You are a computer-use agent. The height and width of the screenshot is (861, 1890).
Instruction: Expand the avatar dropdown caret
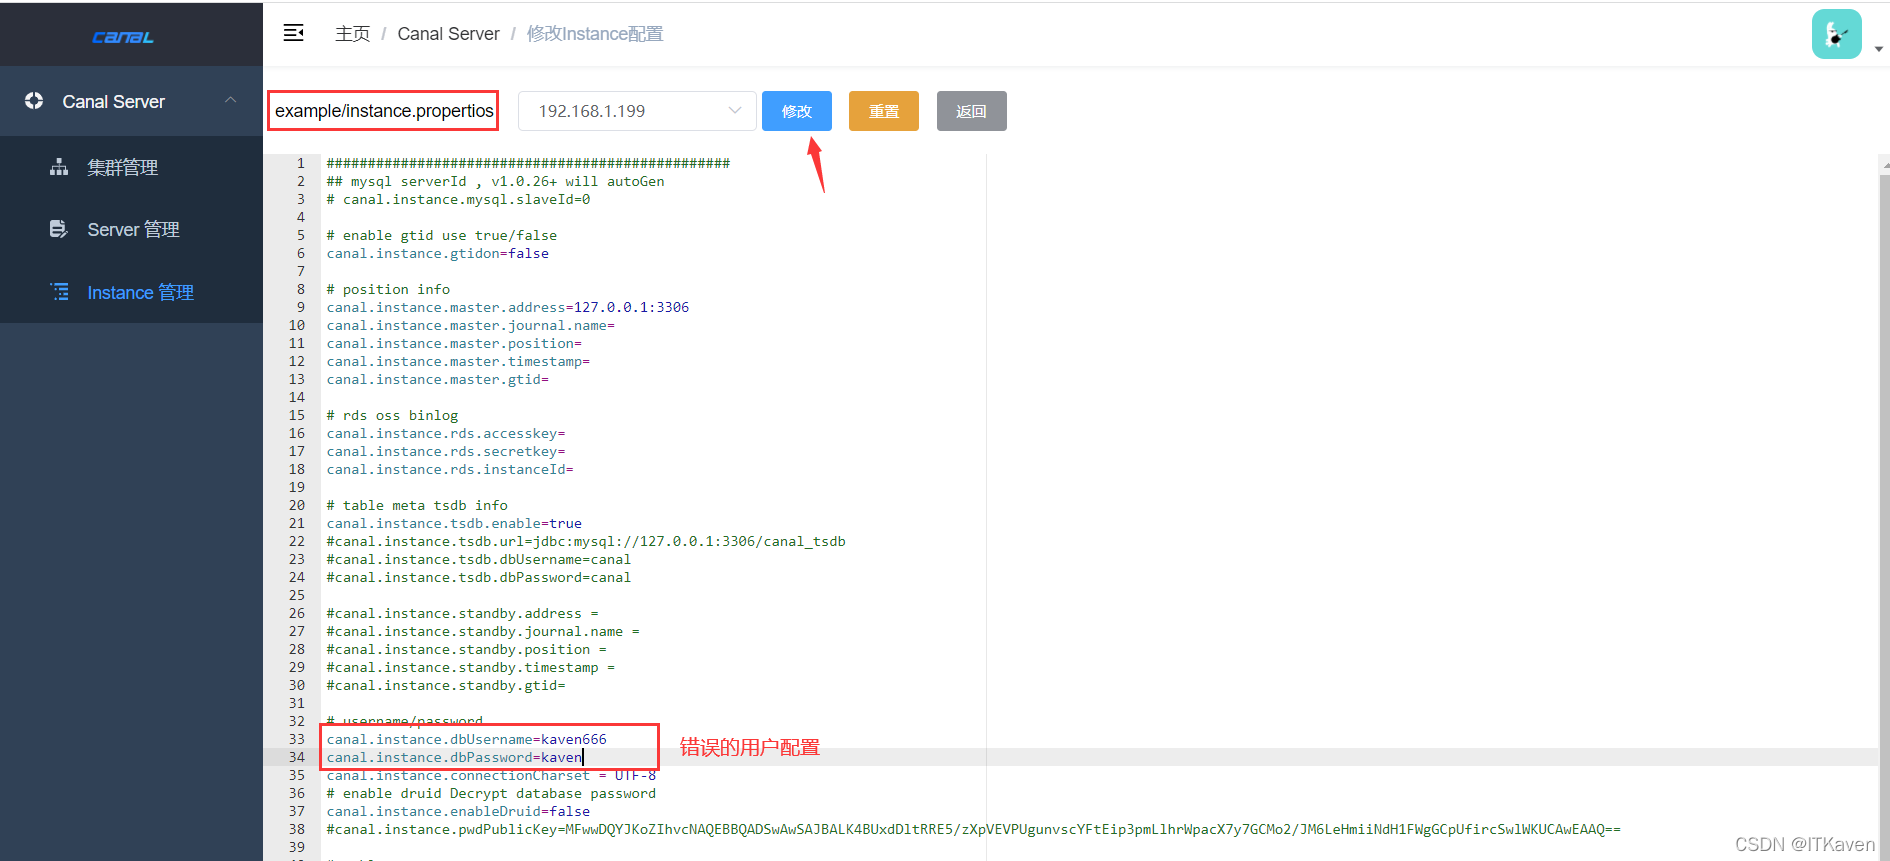[1879, 49]
